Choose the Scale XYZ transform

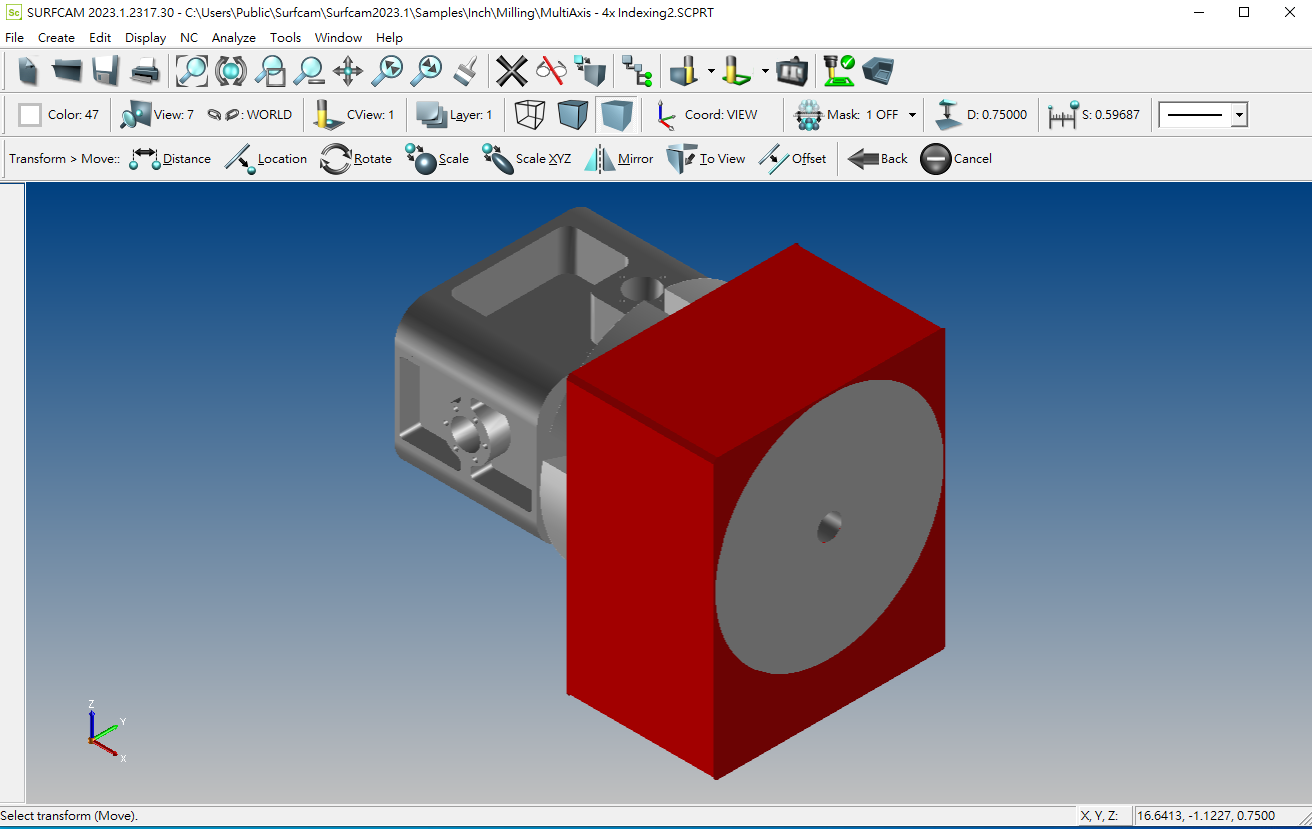[526, 159]
